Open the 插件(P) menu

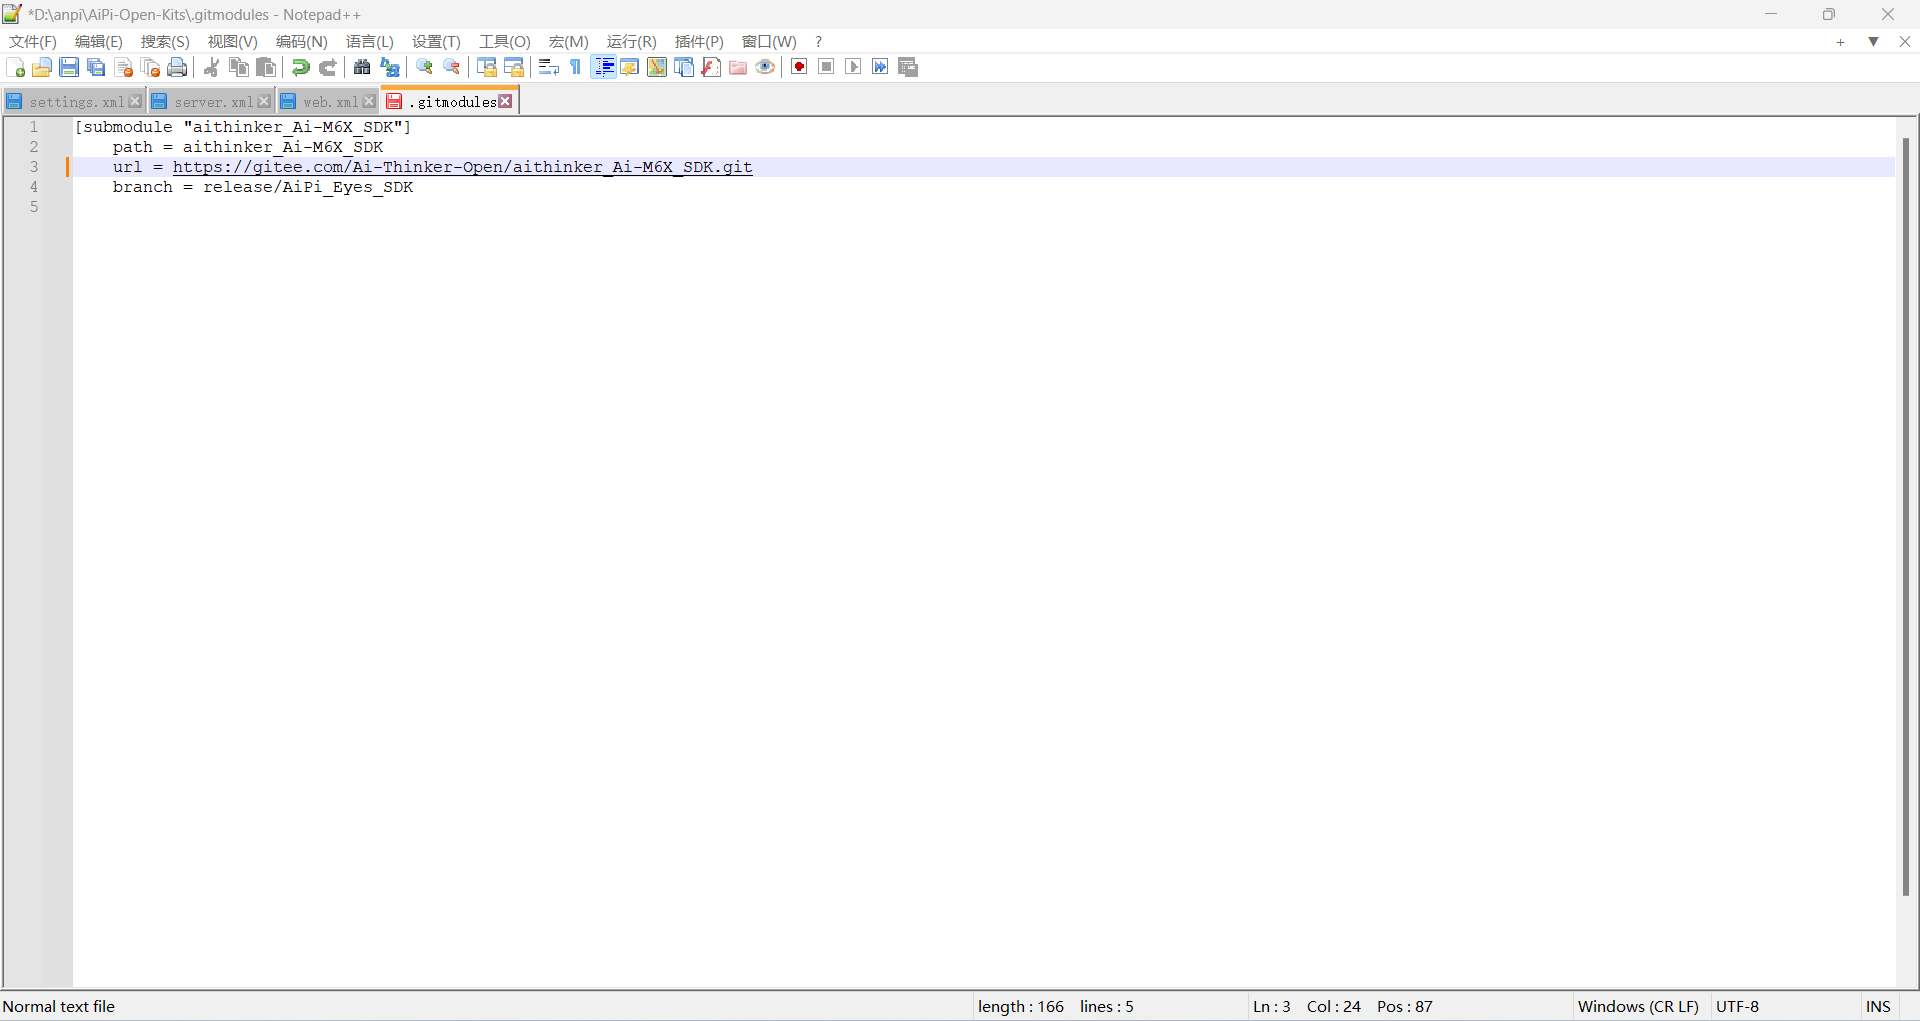coord(699,41)
